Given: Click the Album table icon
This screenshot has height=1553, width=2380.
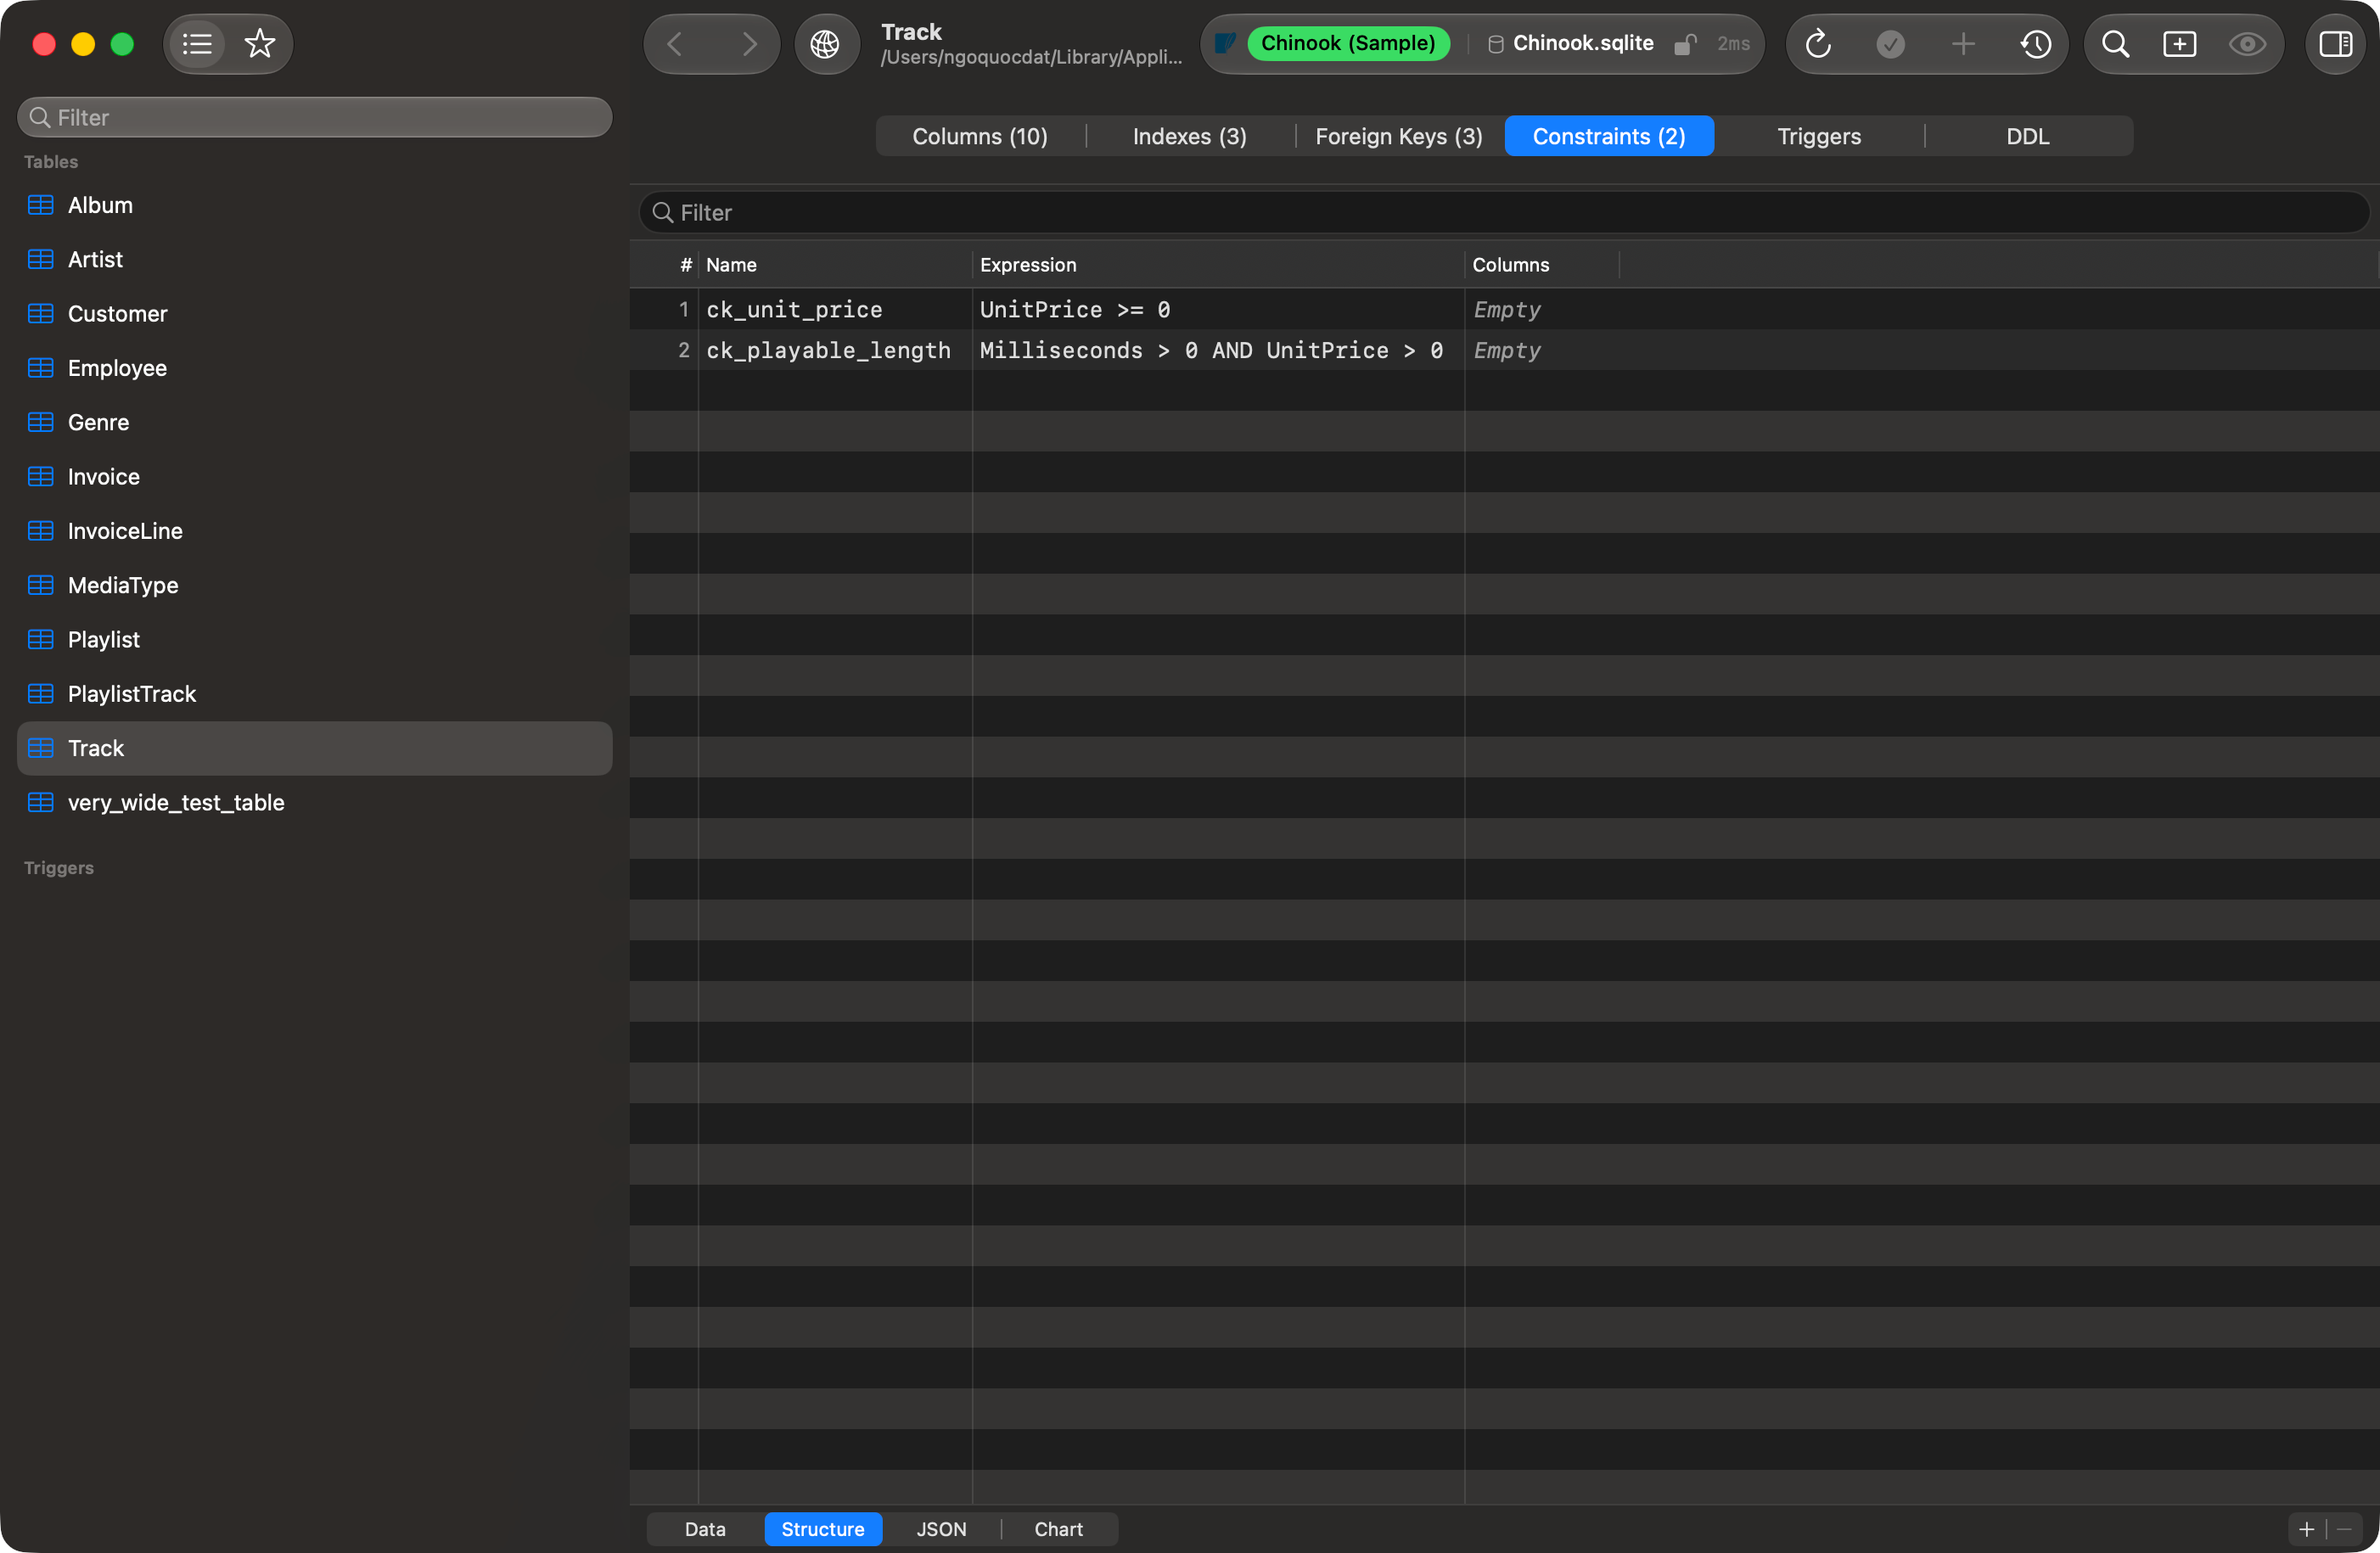Looking at the screenshot, I should [x=41, y=205].
